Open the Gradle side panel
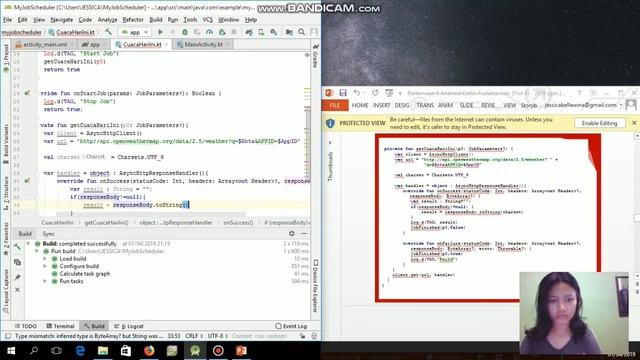This screenshot has height=360, width=640. [316, 56]
